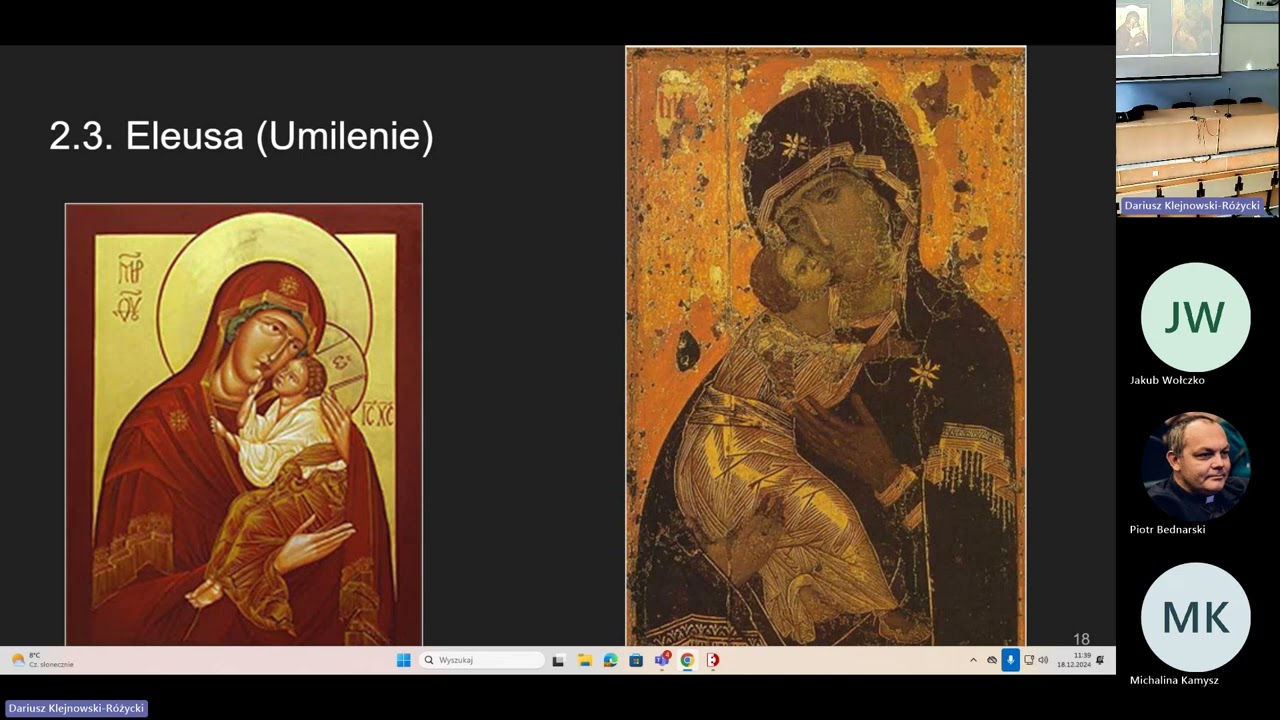1280x720 pixels.
Task: Select the Dariusz Klejnowski-Różycki video tile
Action: point(1197,108)
